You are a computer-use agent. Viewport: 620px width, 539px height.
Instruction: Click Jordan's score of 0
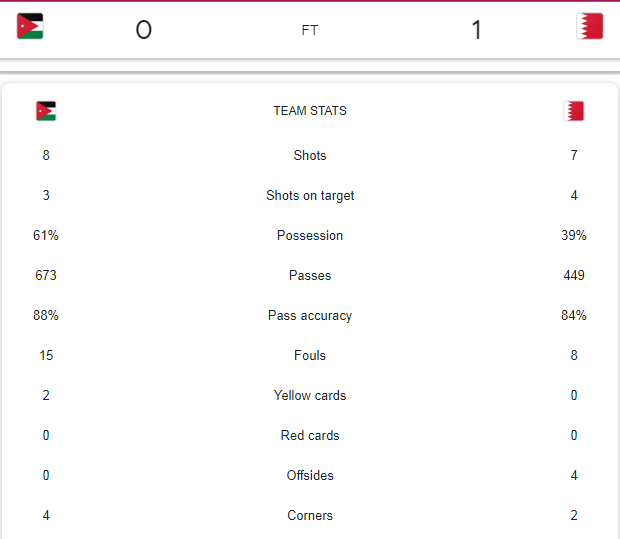coord(144,30)
